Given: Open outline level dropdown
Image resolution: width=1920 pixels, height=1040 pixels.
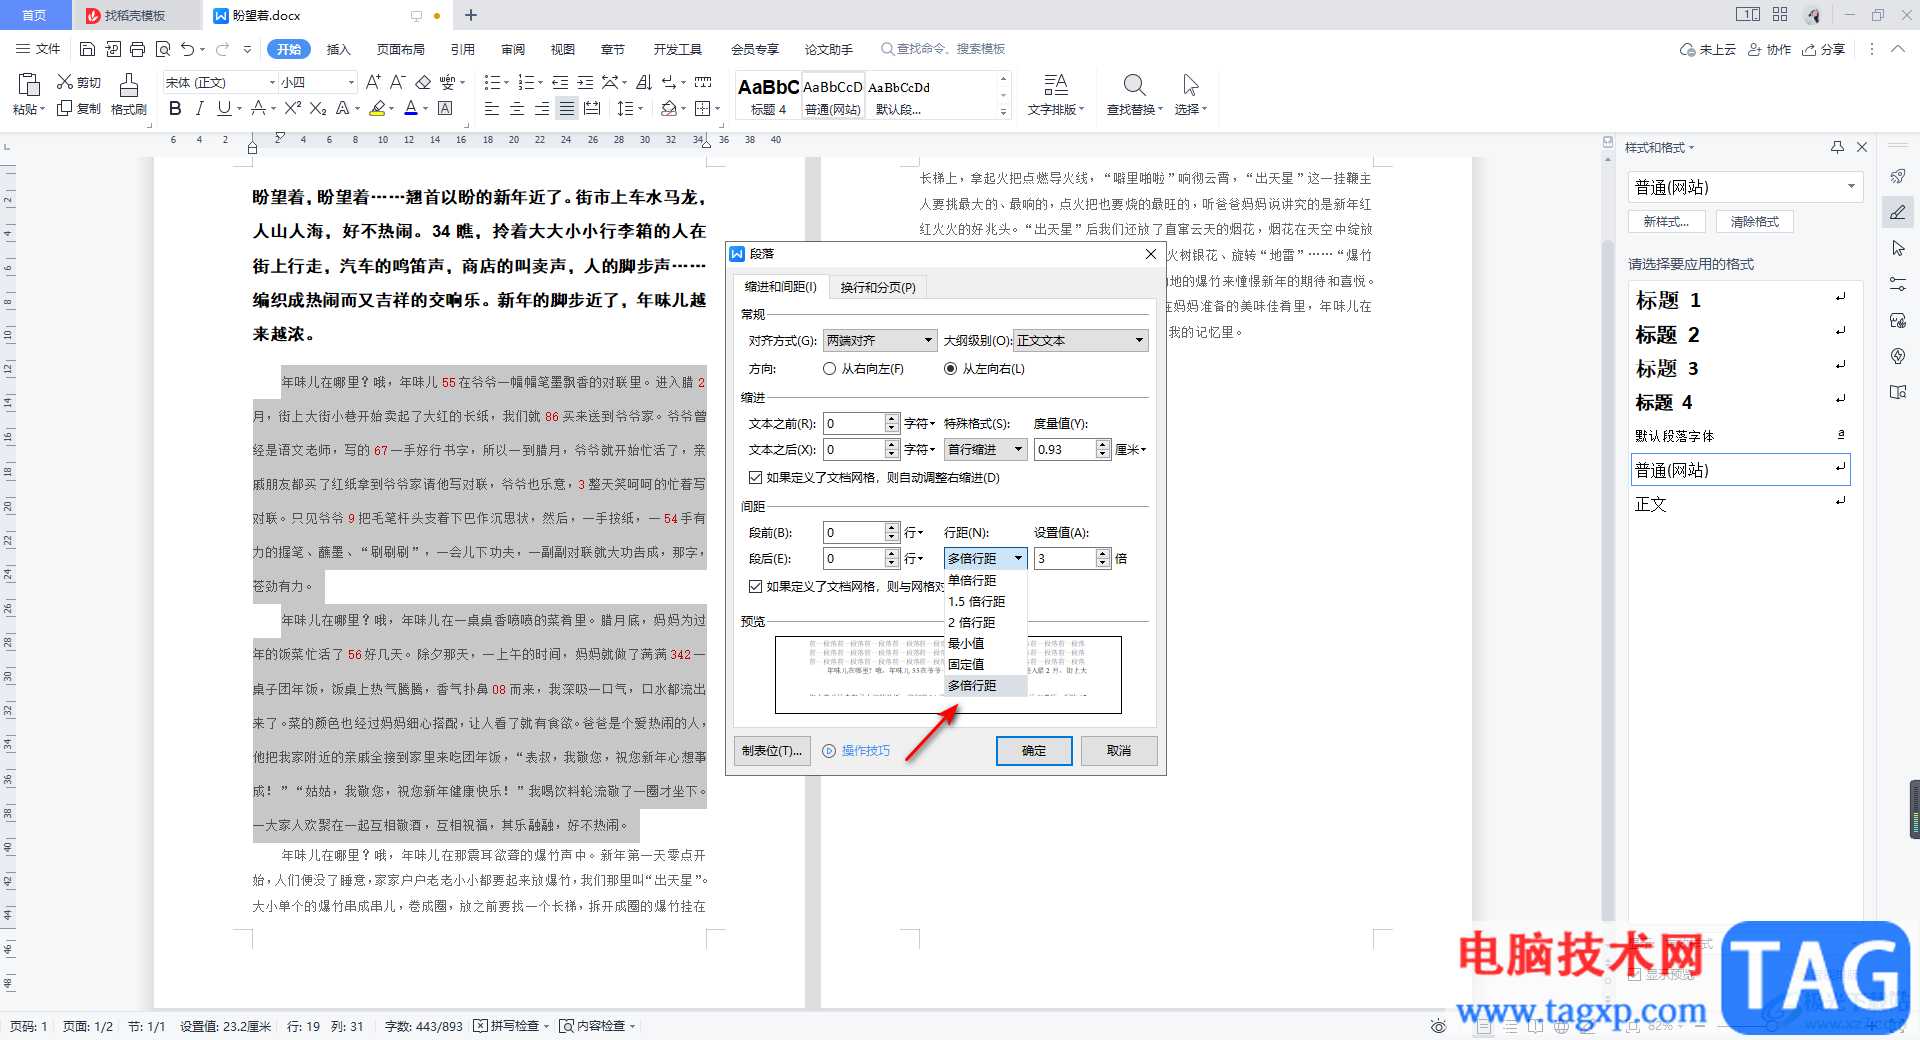Looking at the screenshot, I should pos(1081,341).
